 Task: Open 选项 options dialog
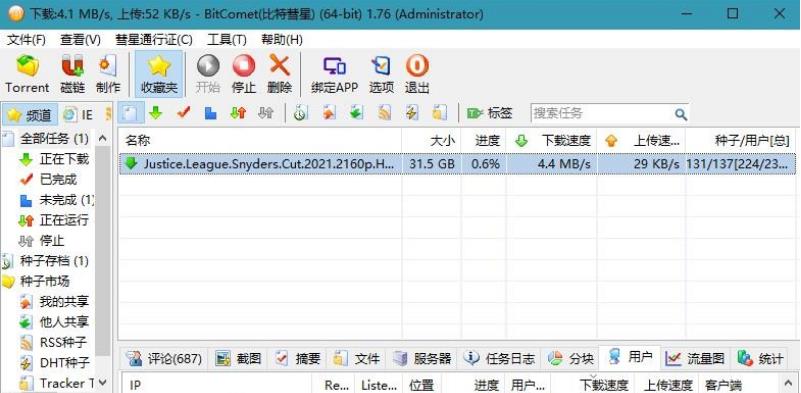coord(382,74)
